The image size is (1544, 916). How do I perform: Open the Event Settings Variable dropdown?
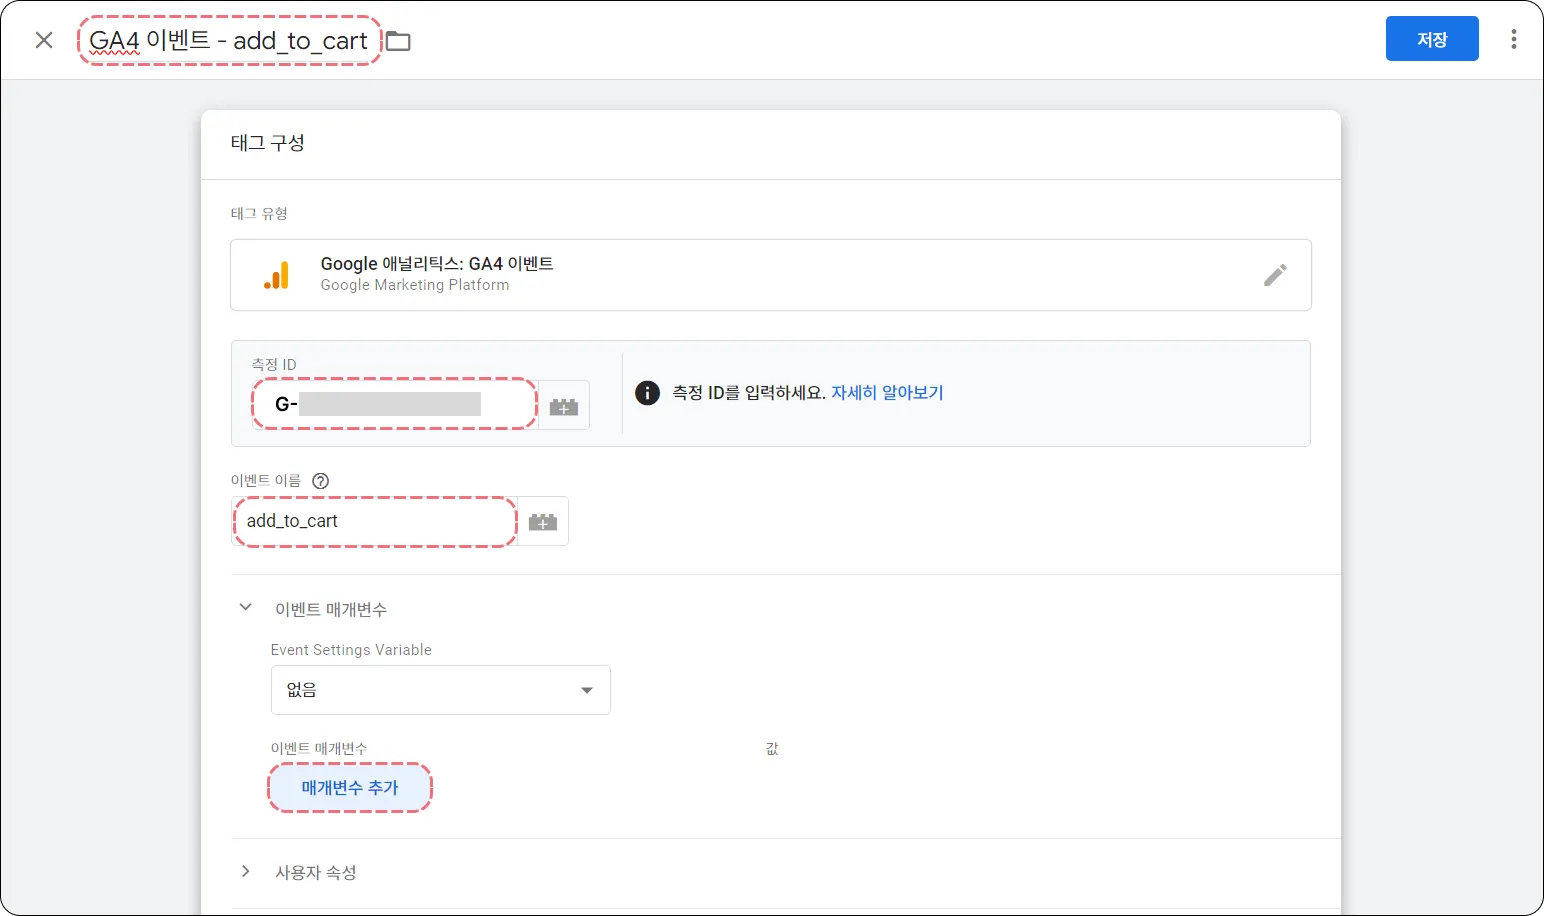[x=440, y=690]
